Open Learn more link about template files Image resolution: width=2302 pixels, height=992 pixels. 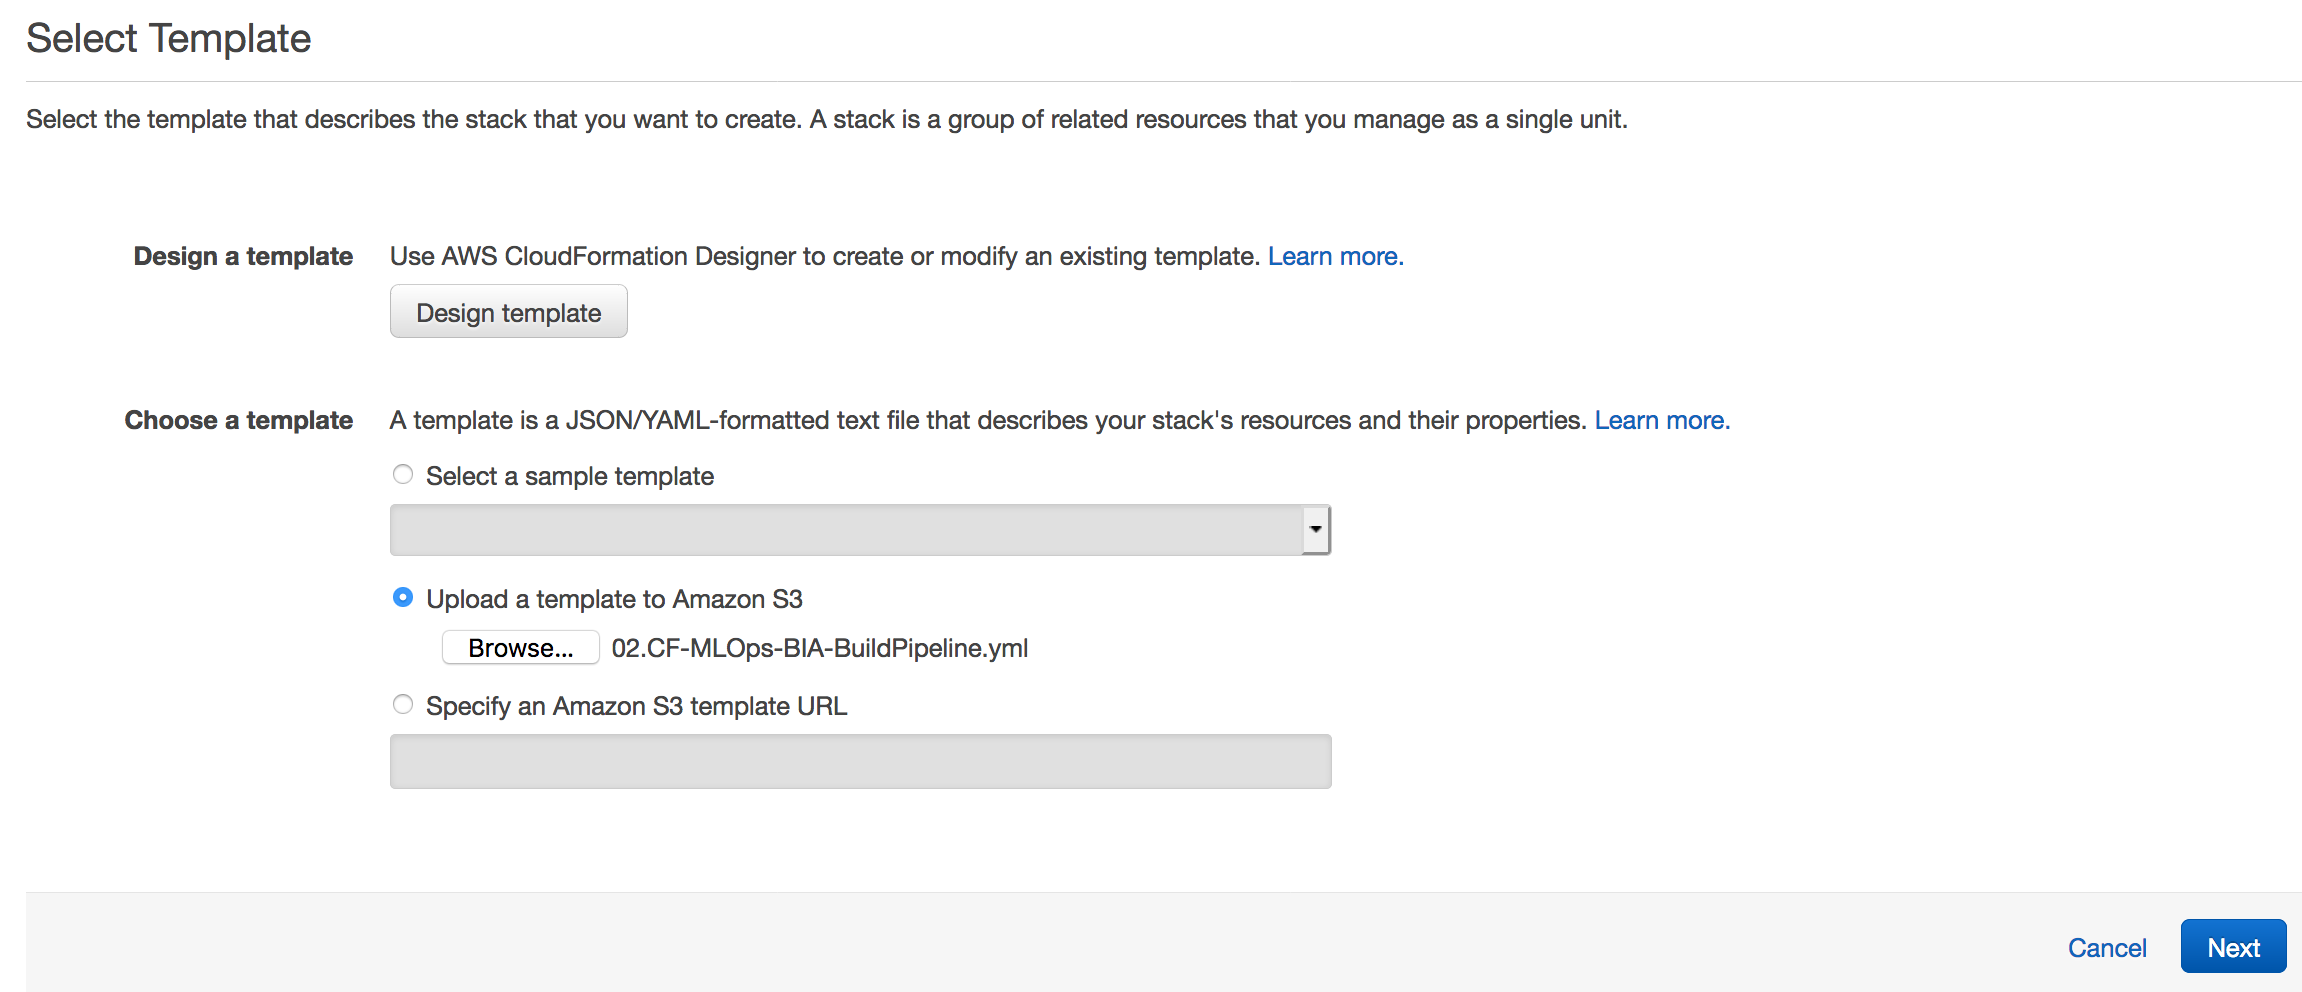[1661, 421]
